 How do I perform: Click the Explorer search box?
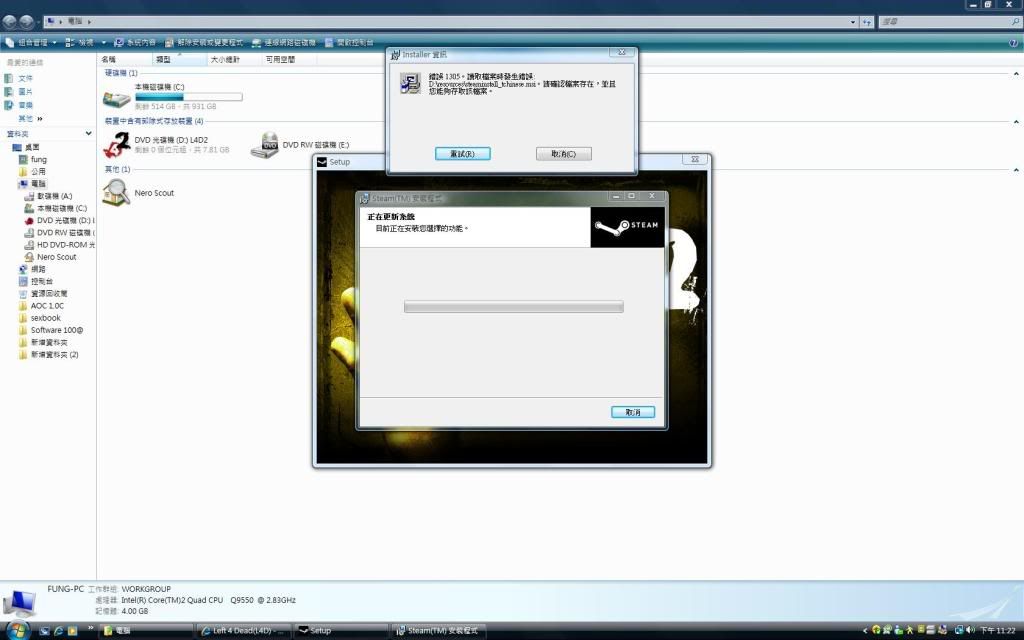[x=949, y=22]
